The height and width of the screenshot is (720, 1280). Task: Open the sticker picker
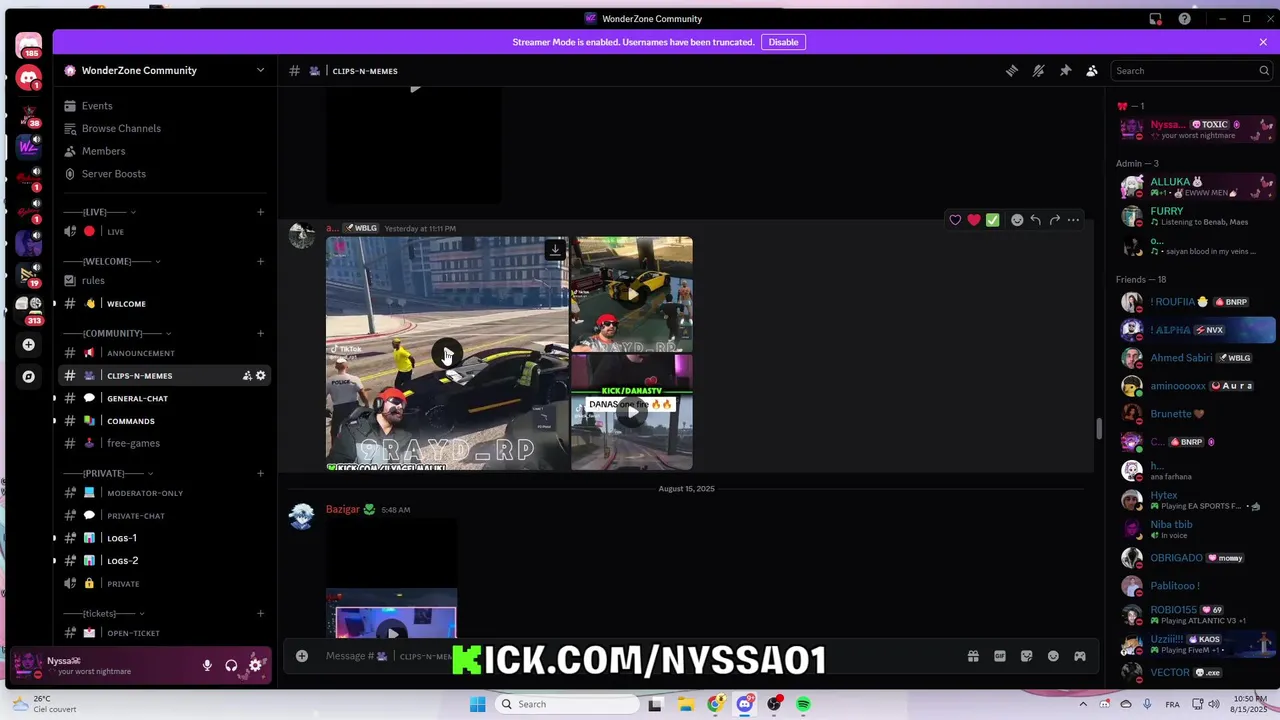coord(1026,656)
